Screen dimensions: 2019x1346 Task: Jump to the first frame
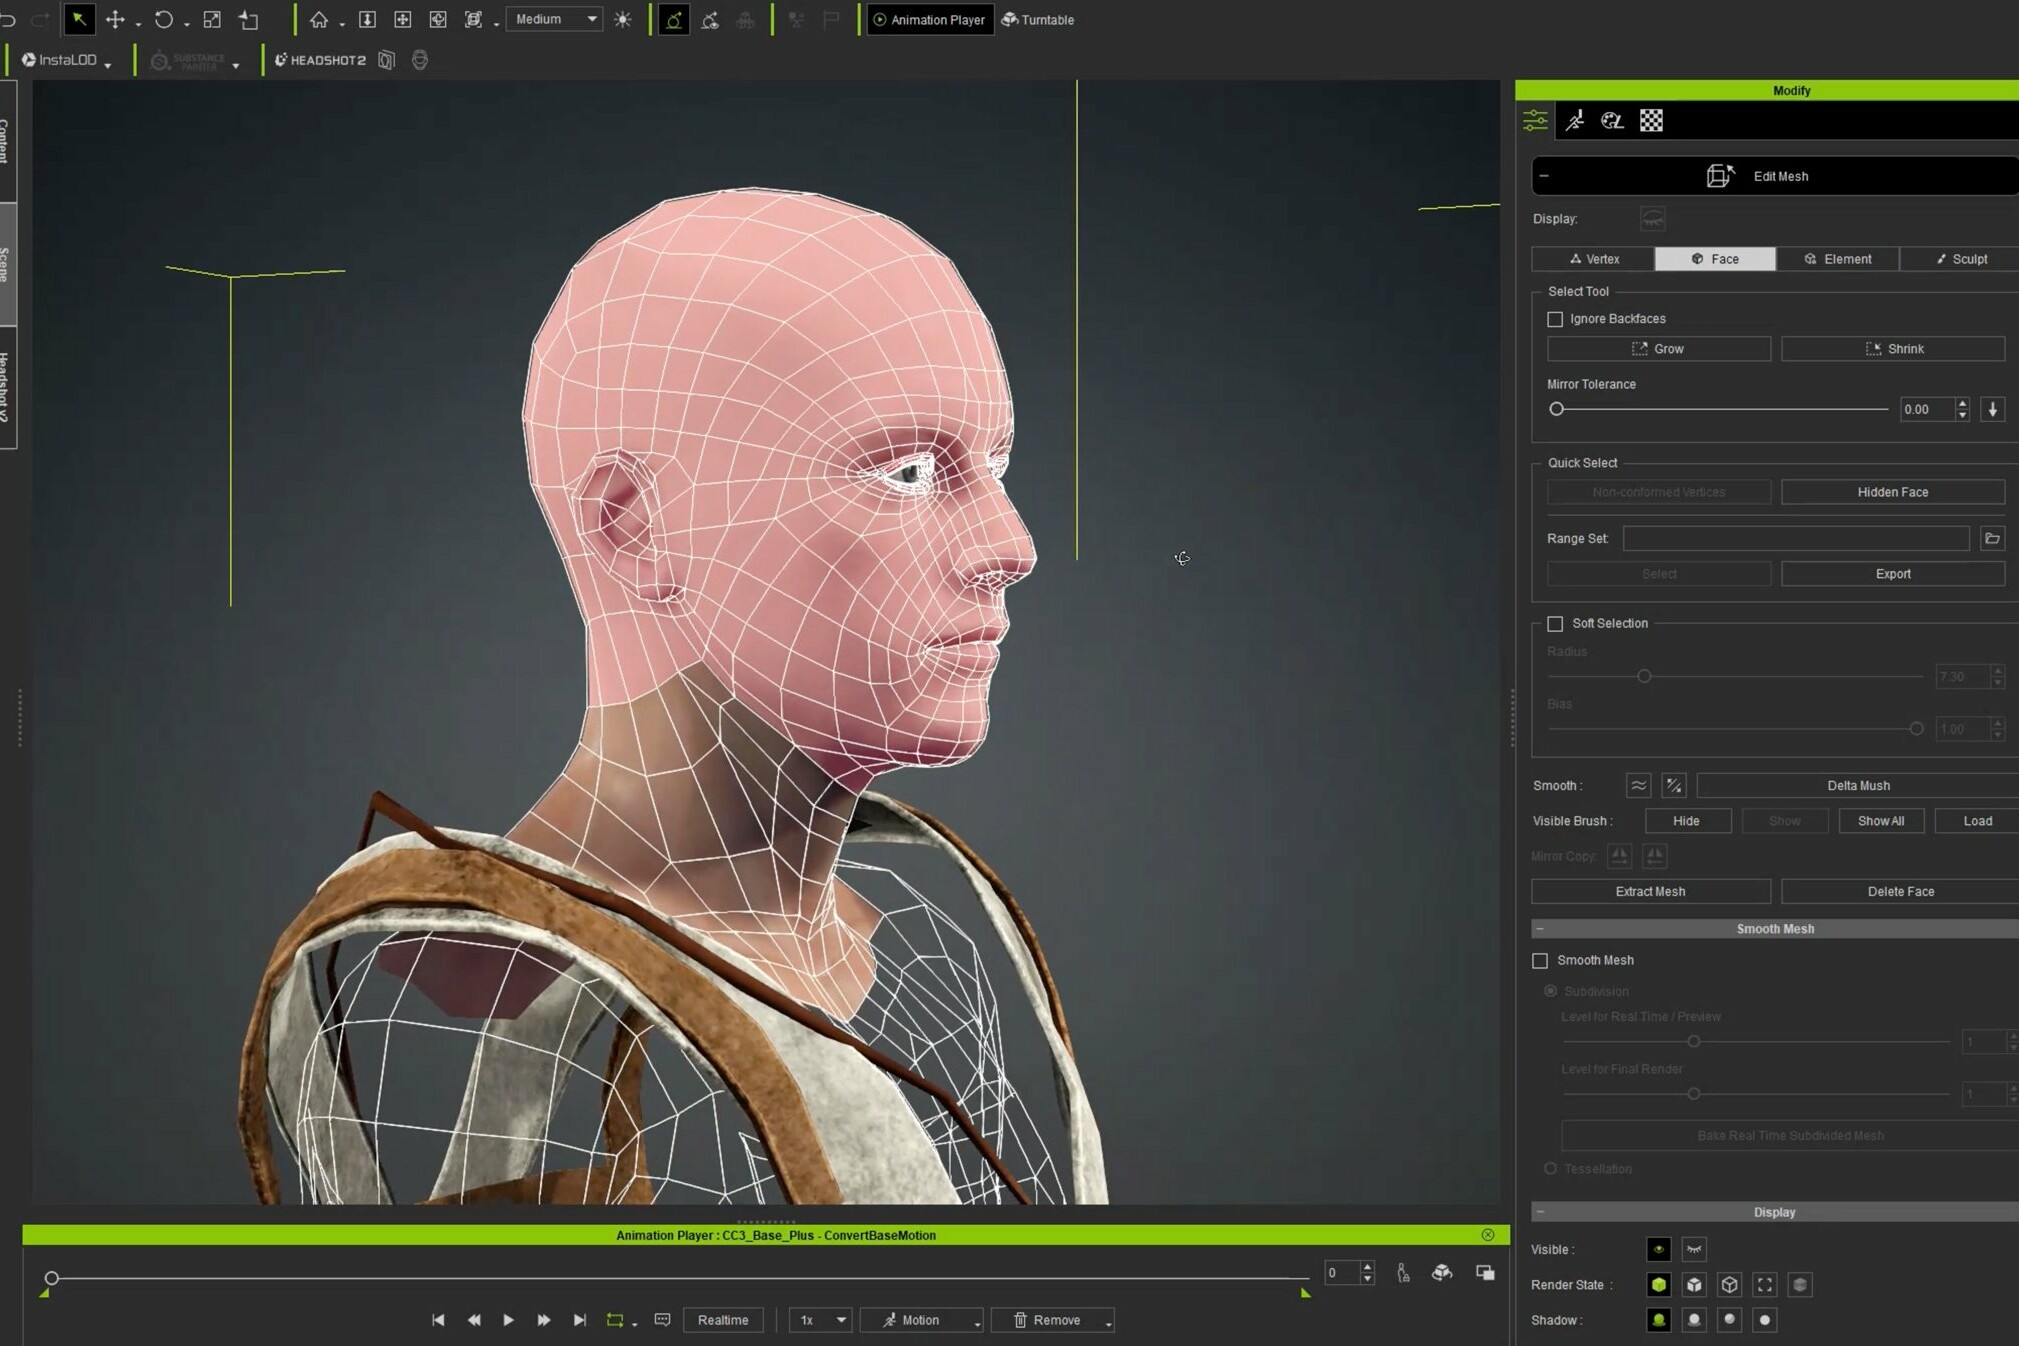tap(438, 1320)
